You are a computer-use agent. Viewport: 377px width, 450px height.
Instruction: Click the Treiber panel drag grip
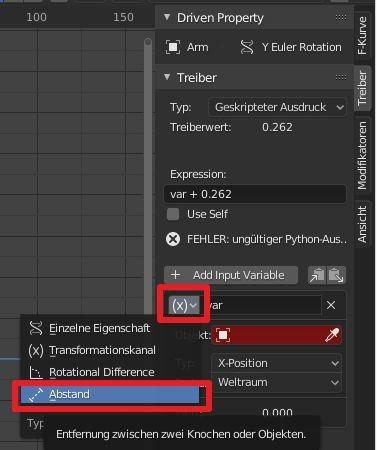click(341, 77)
